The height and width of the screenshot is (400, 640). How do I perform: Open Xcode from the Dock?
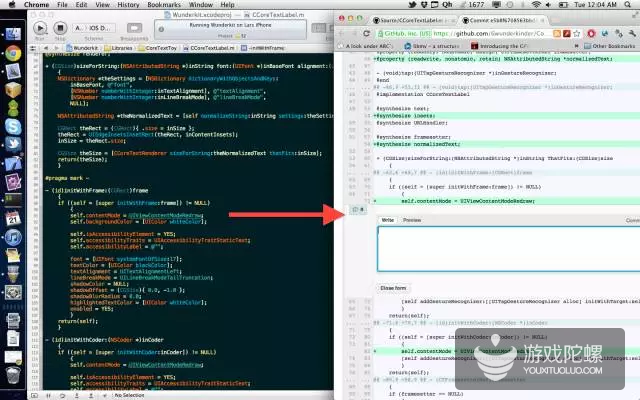pos(13,163)
